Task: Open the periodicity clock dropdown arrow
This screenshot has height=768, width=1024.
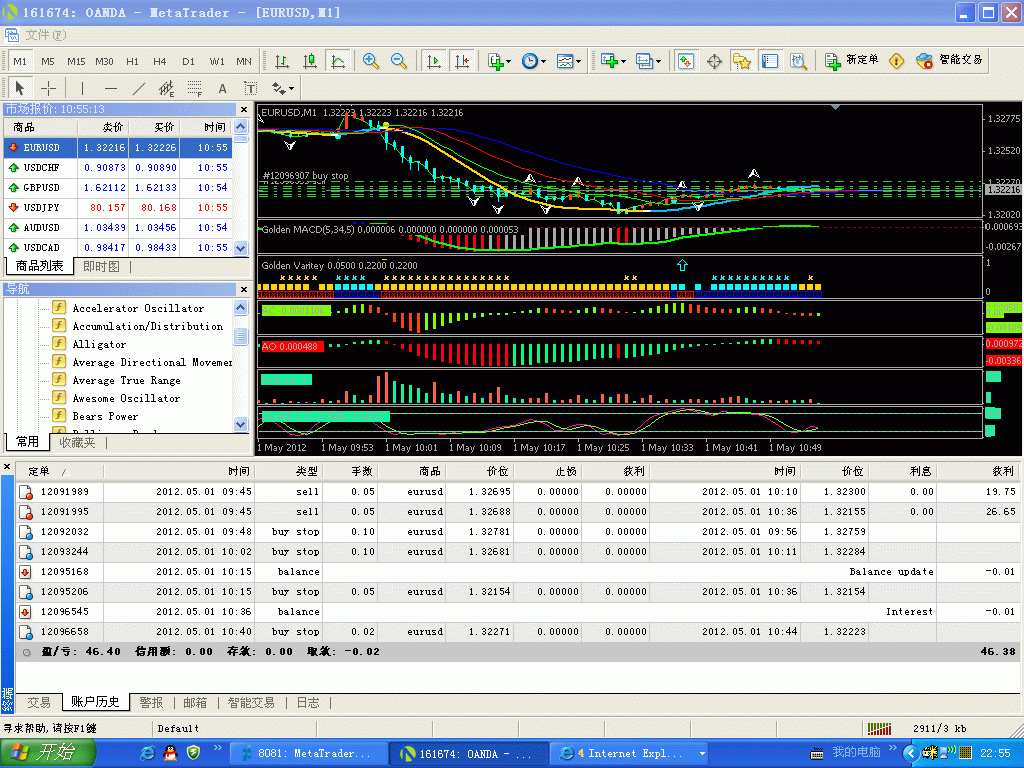Action: pos(543,62)
